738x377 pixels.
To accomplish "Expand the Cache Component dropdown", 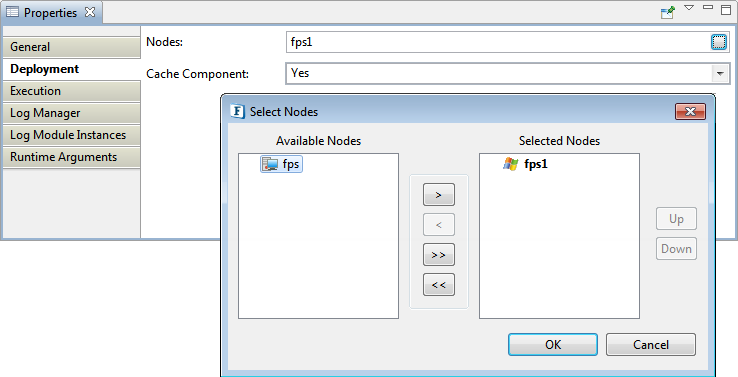I will point(720,74).
